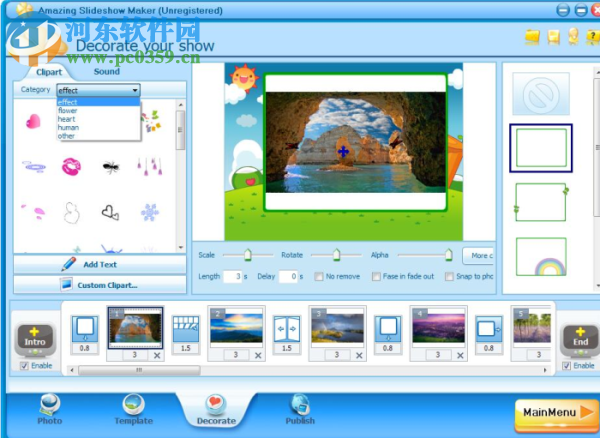Go to the Decorate step
This screenshot has width=600, height=438.
216,410
